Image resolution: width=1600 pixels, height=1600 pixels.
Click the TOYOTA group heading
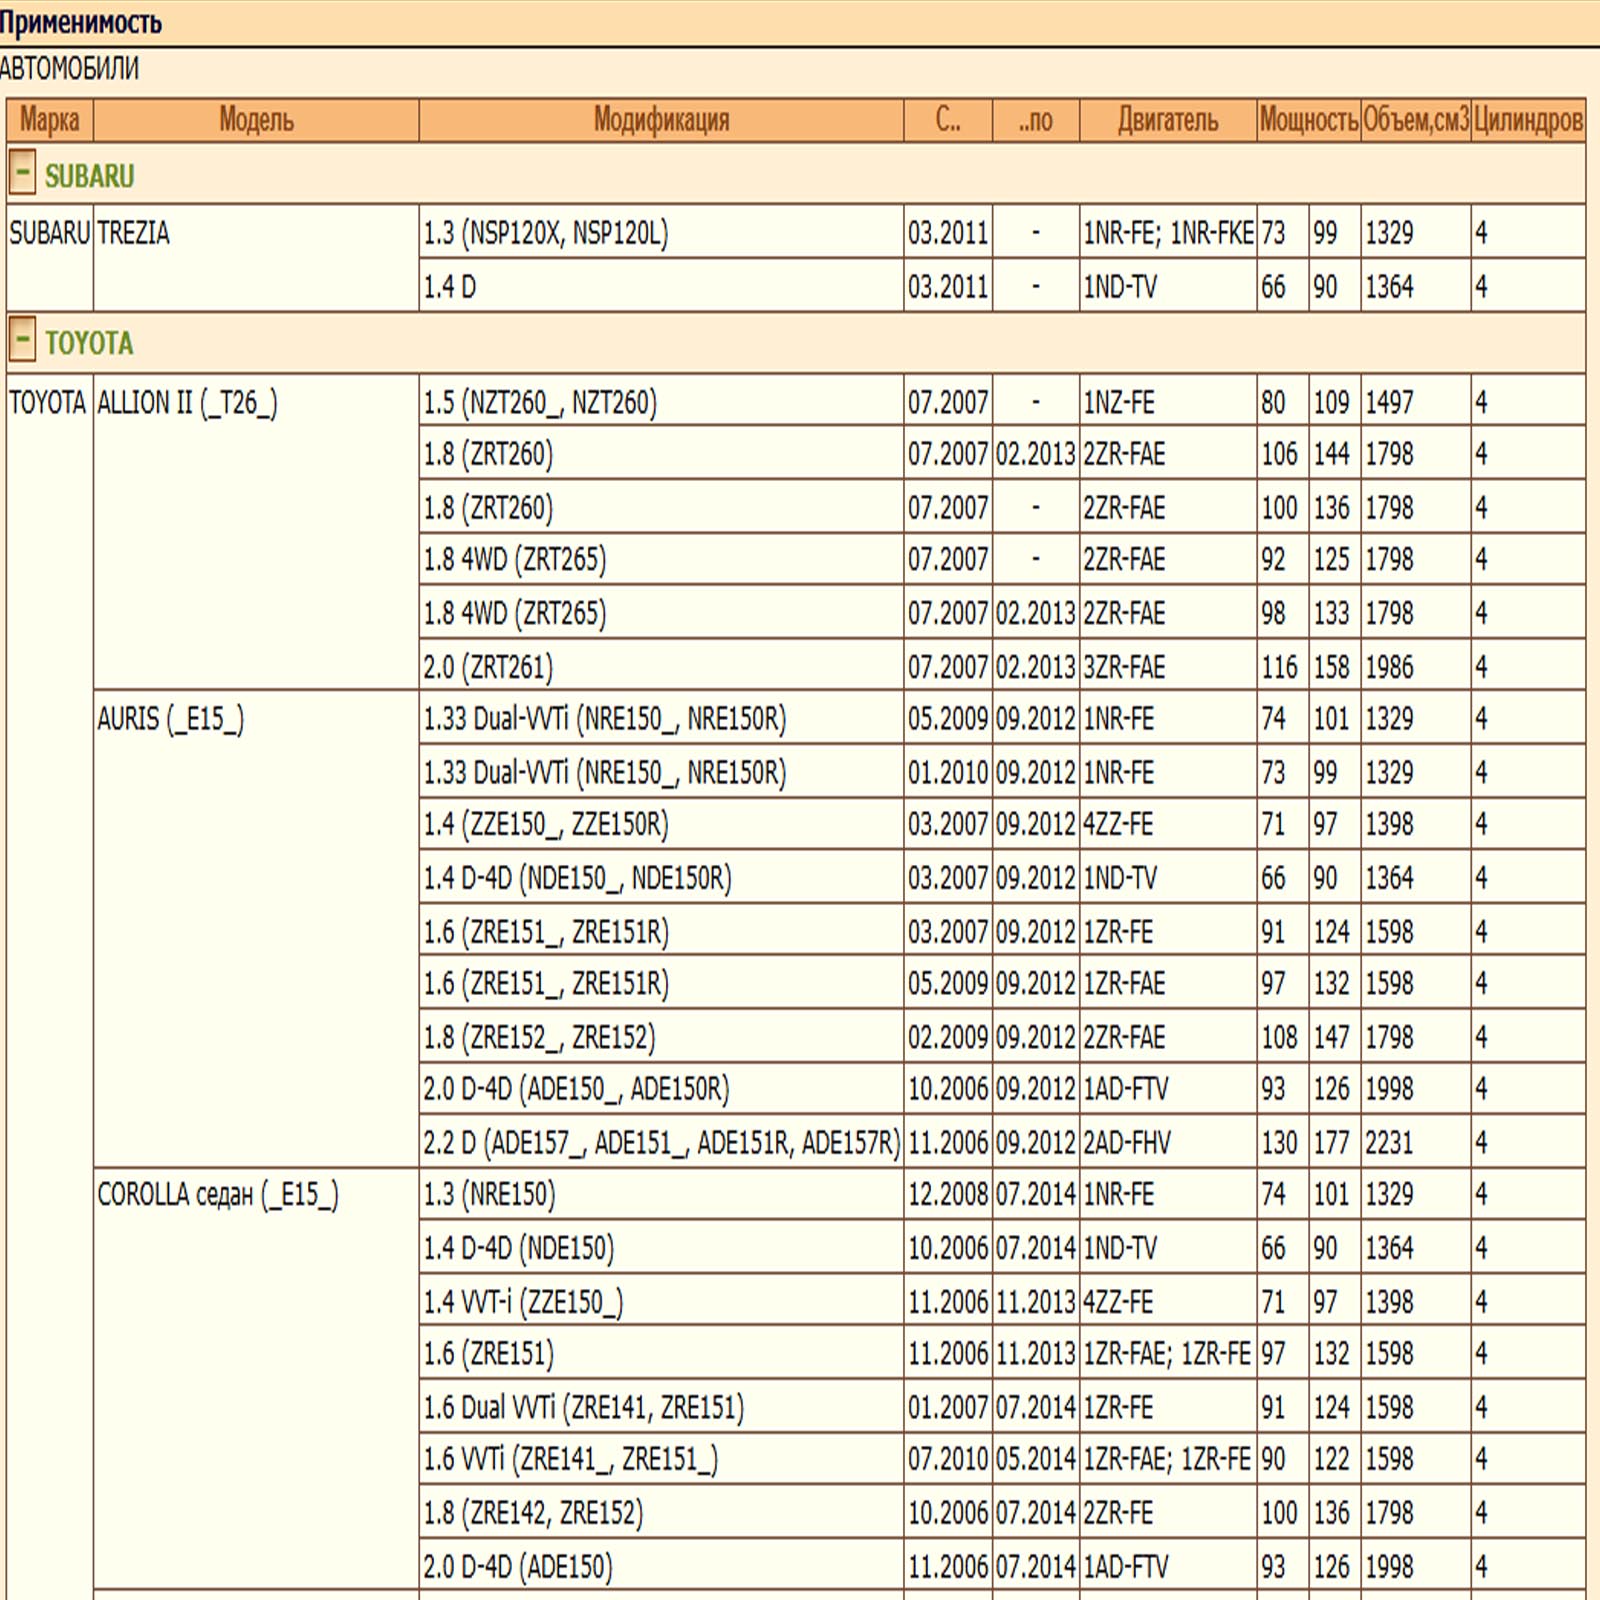(89, 343)
